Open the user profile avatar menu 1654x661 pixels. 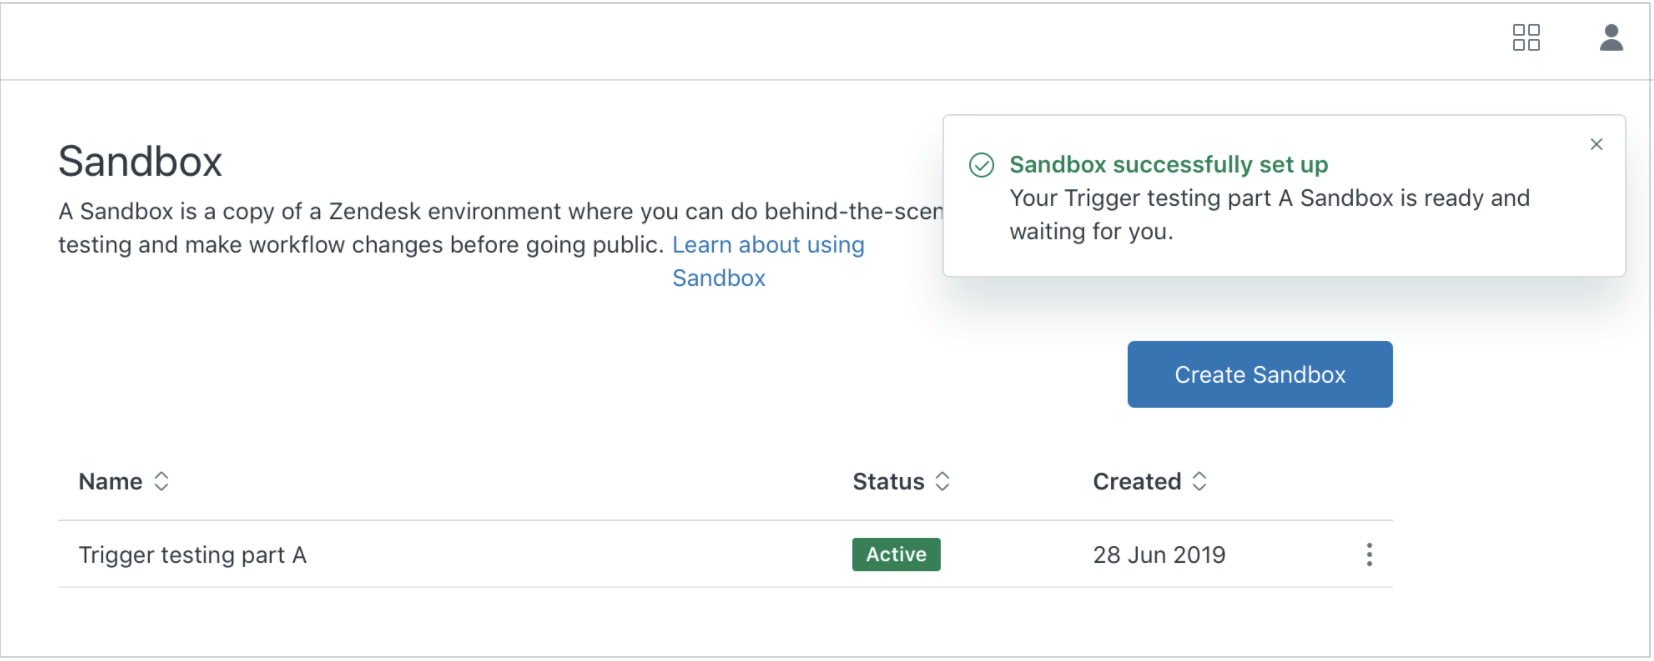pos(1611,38)
